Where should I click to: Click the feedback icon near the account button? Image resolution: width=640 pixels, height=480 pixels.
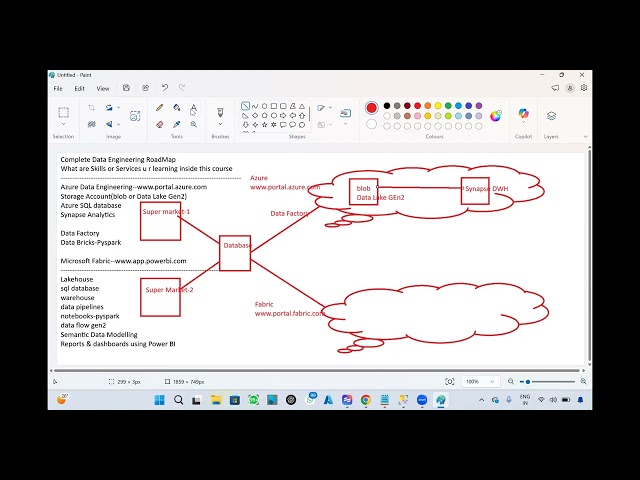tap(555, 88)
